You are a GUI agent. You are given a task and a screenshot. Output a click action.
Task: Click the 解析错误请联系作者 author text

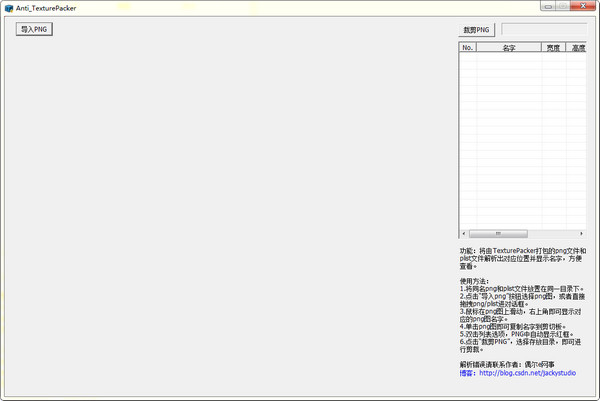[507, 365]
